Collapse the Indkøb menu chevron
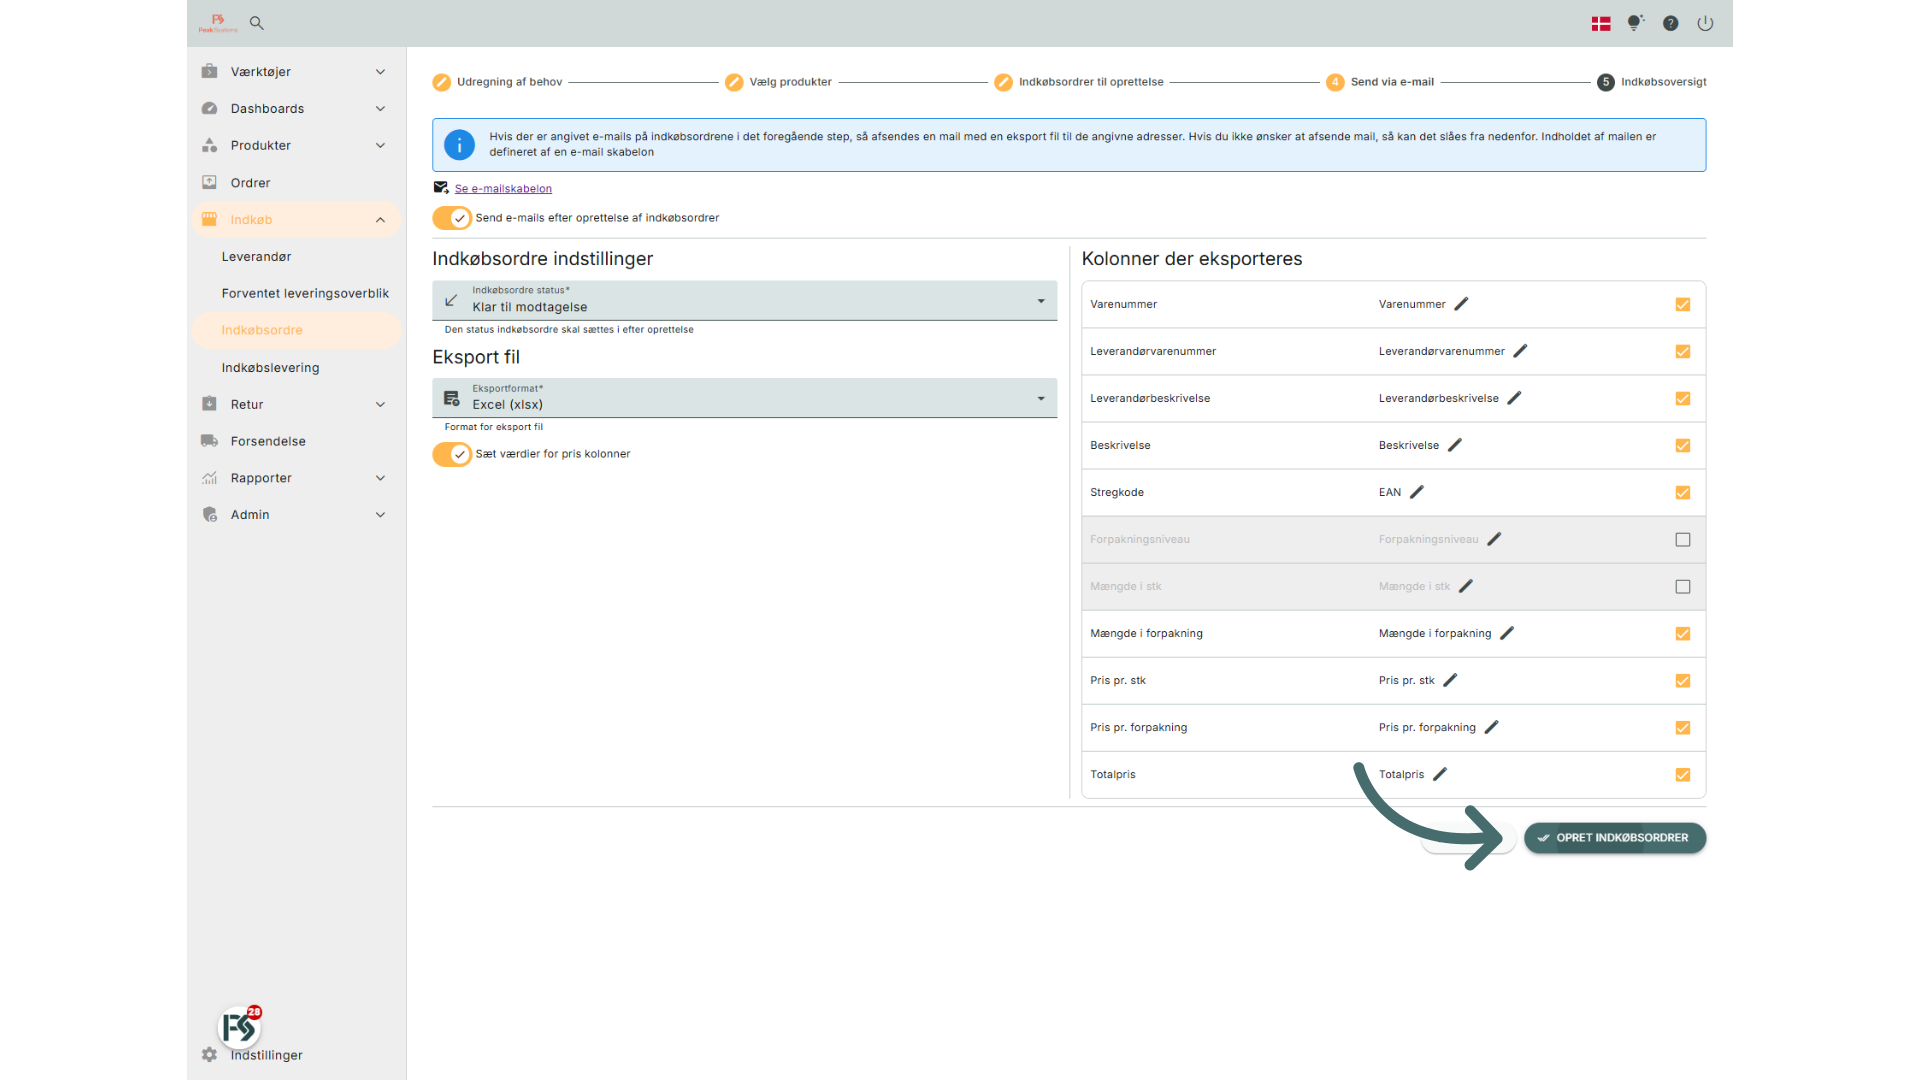1920x1080 pixels. click(x=380, y=220)
